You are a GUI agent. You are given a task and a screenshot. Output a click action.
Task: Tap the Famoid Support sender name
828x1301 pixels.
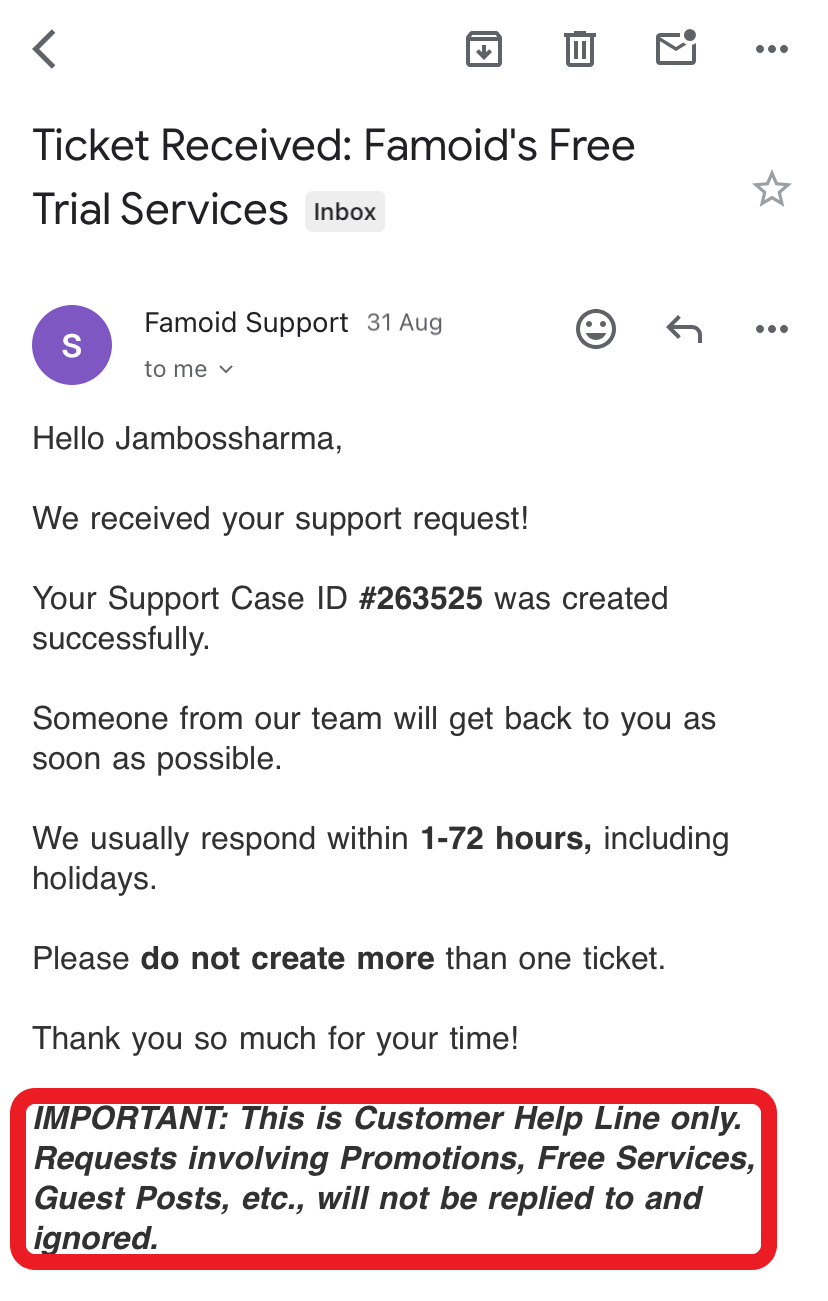(246, 323)
